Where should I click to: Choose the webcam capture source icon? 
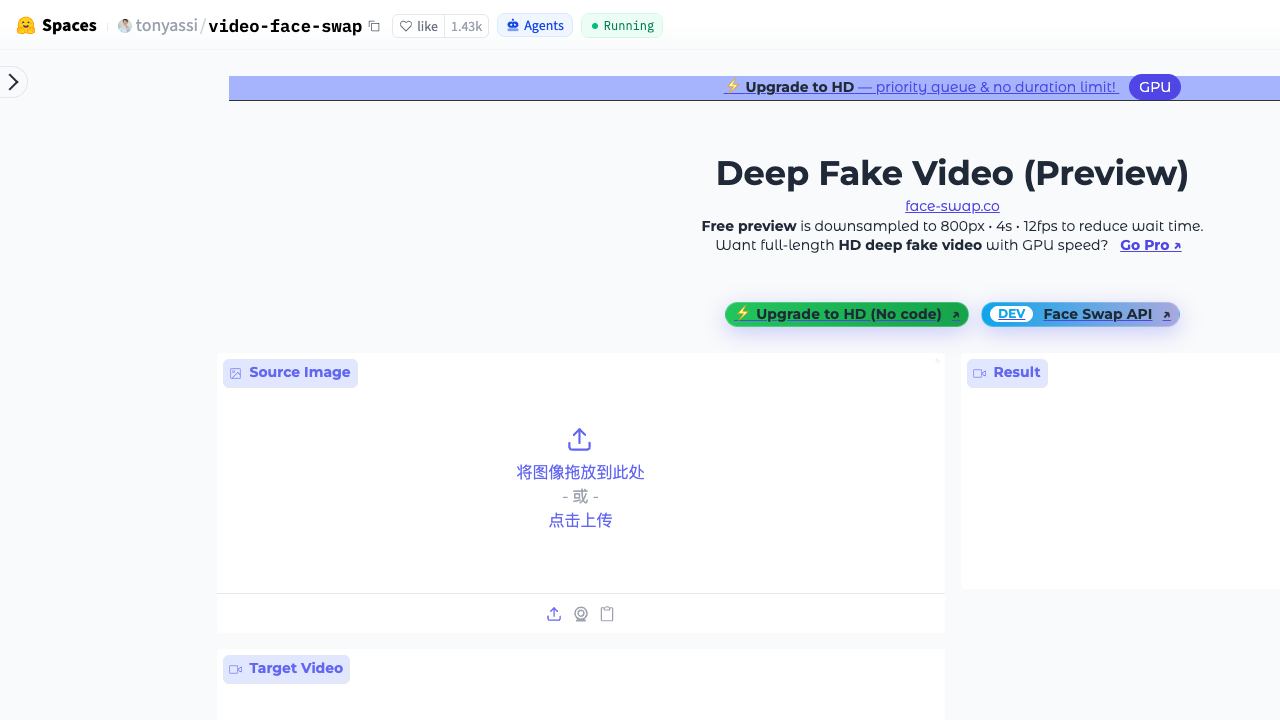[x=581, y=614]
